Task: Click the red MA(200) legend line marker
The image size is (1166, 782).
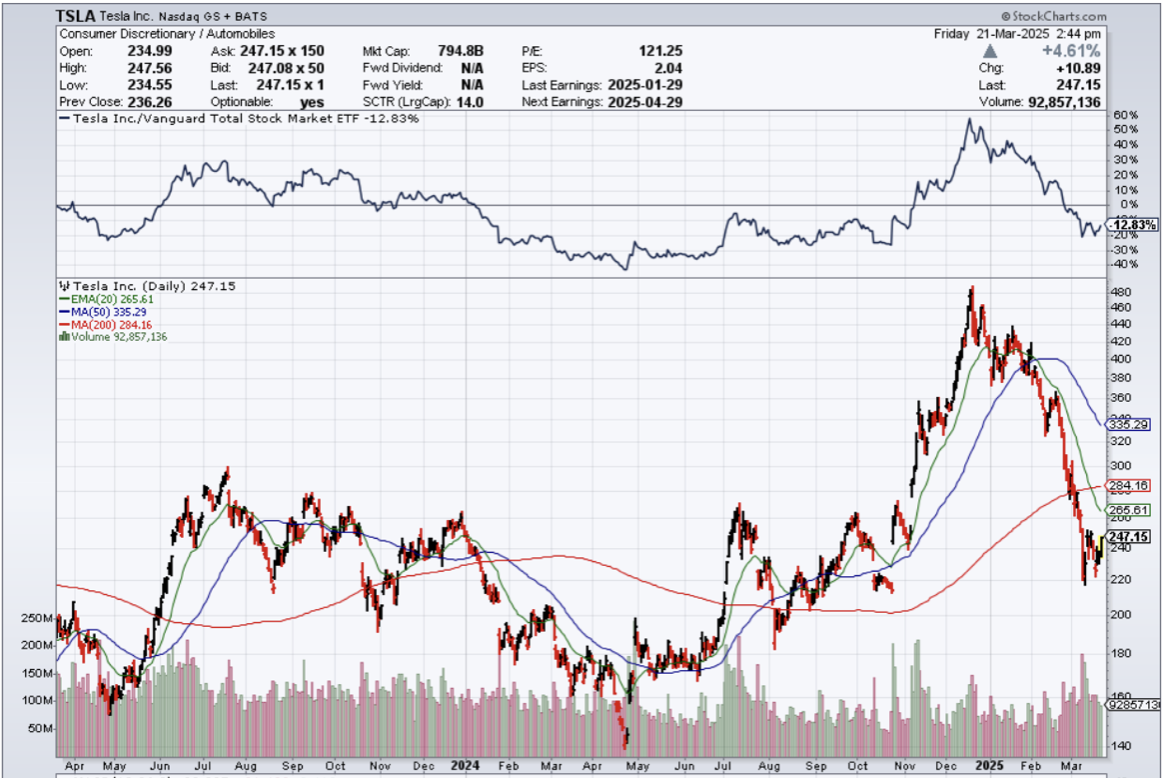Action: [63, 325]
